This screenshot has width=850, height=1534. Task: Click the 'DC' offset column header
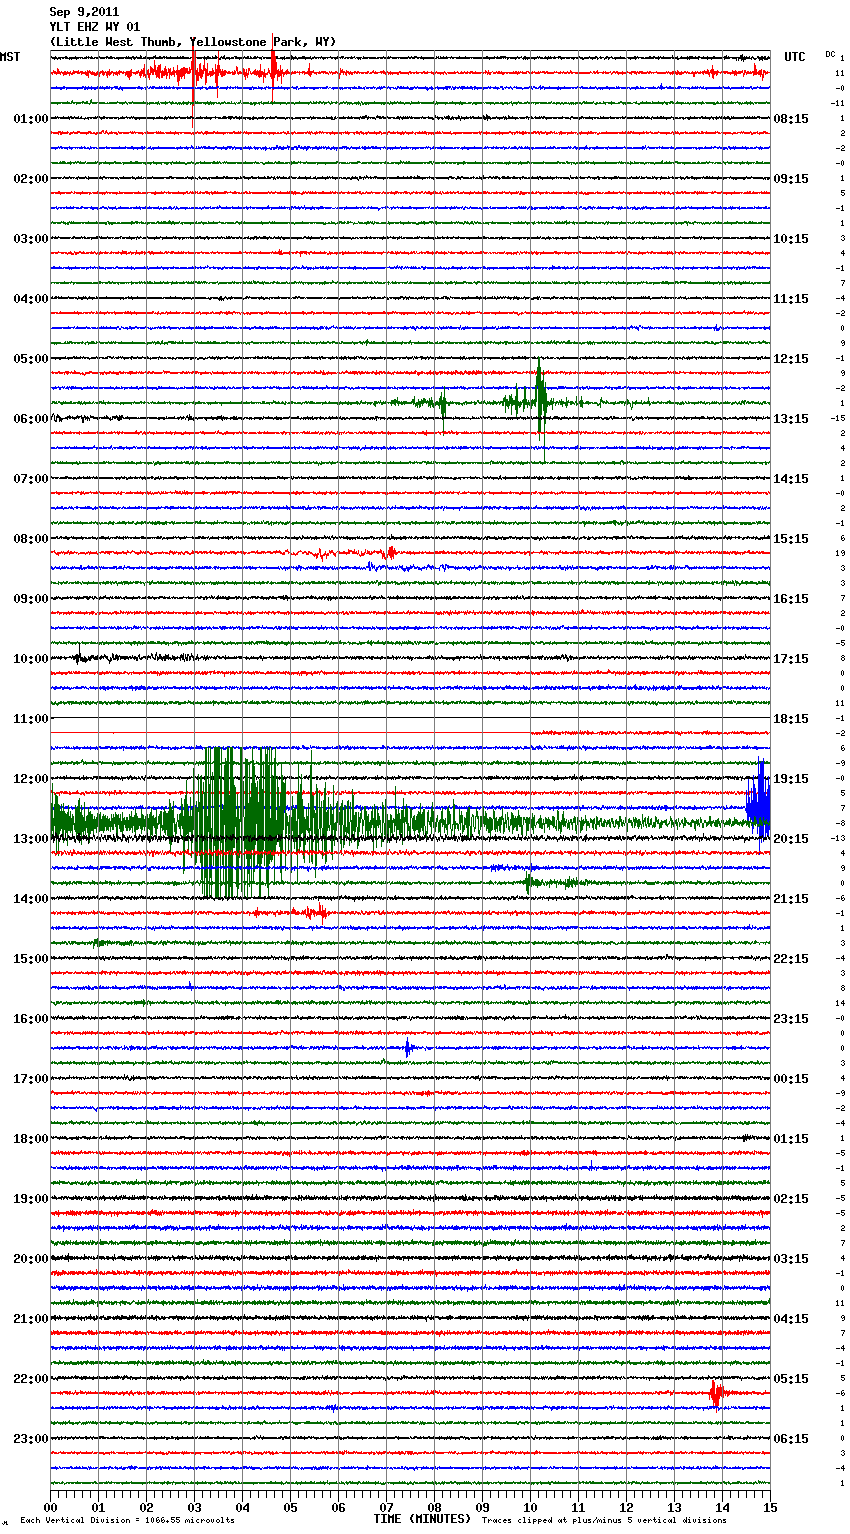pos(830,54)
